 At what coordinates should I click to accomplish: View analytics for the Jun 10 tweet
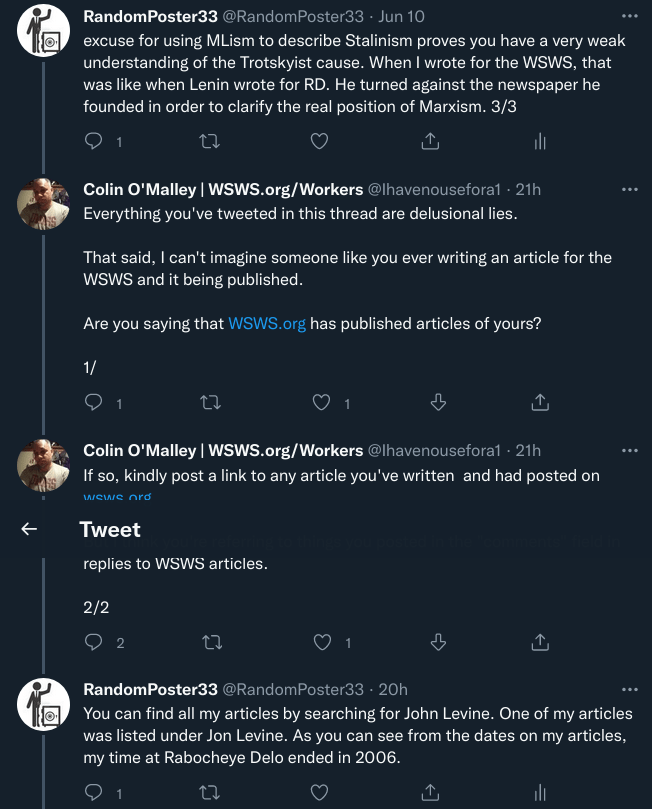(540, 142)
